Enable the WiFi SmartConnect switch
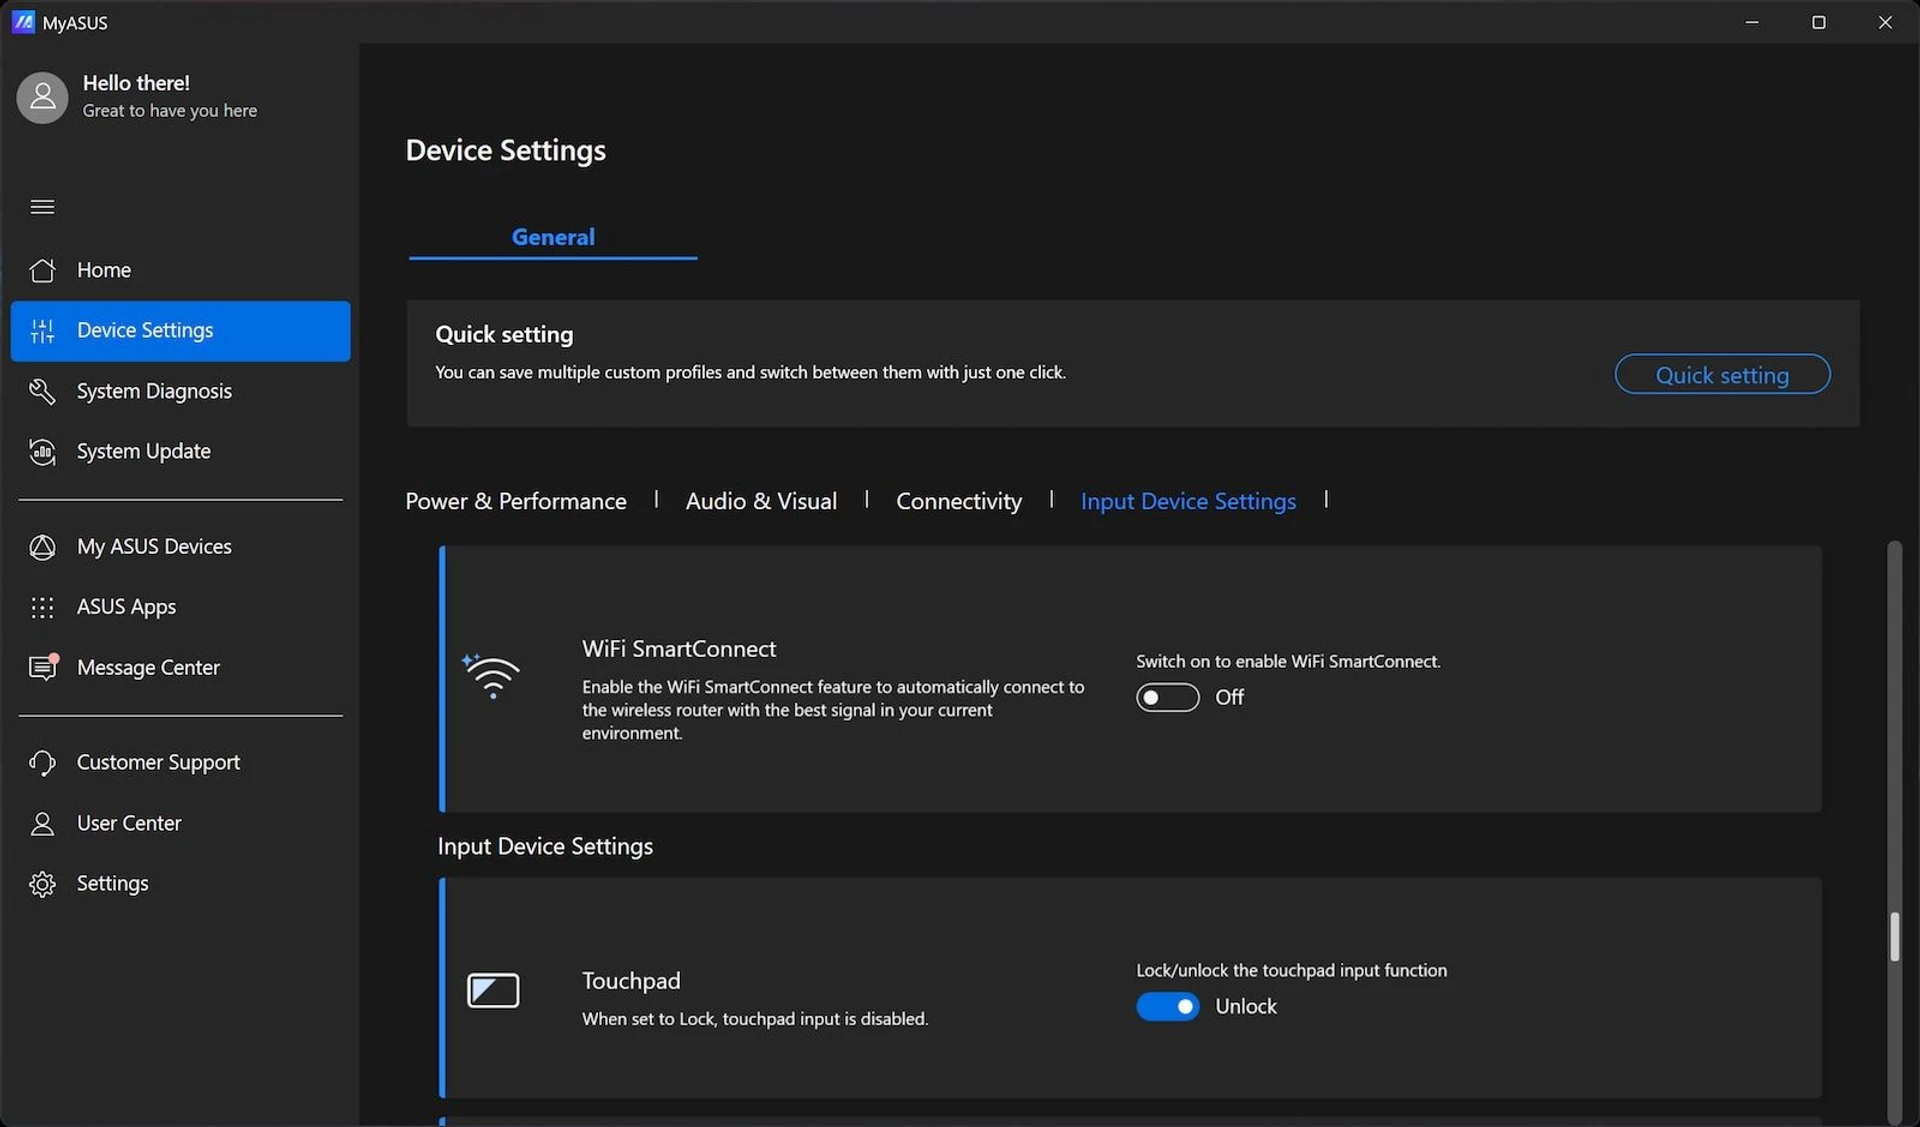Image resolution: width=1920 pixels, height=1127 pixels. (1167, 697)
